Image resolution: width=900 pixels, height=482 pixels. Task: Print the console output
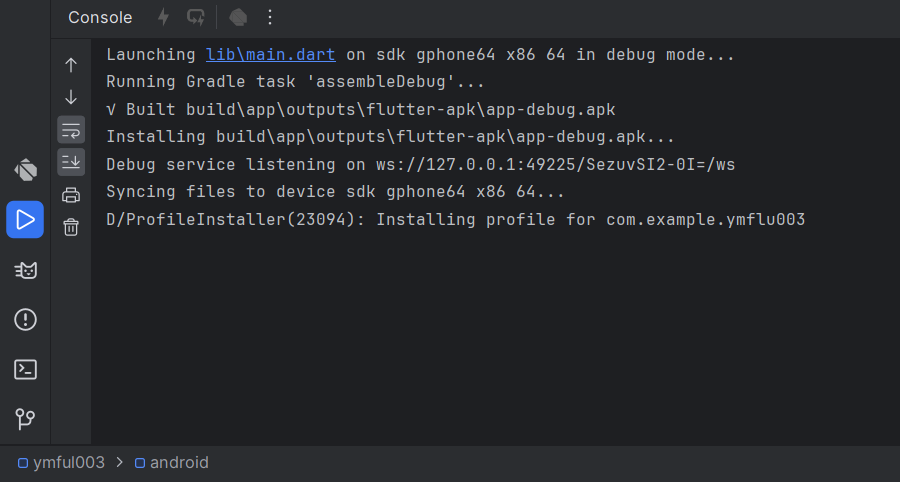pos(71,195)
